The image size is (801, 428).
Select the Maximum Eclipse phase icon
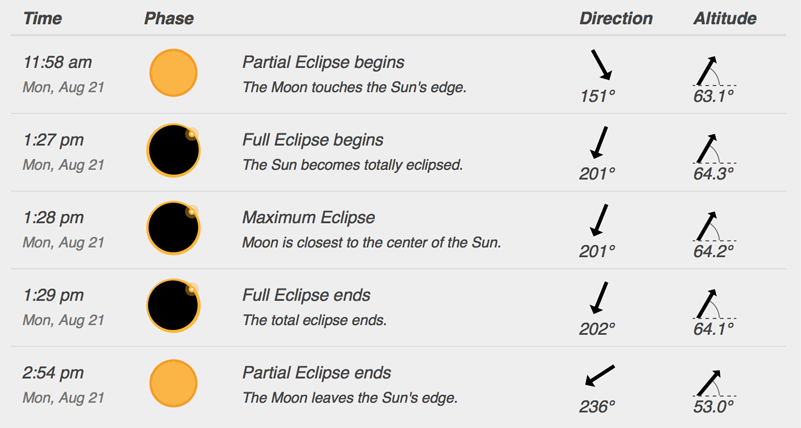click(x=173, y=228)
